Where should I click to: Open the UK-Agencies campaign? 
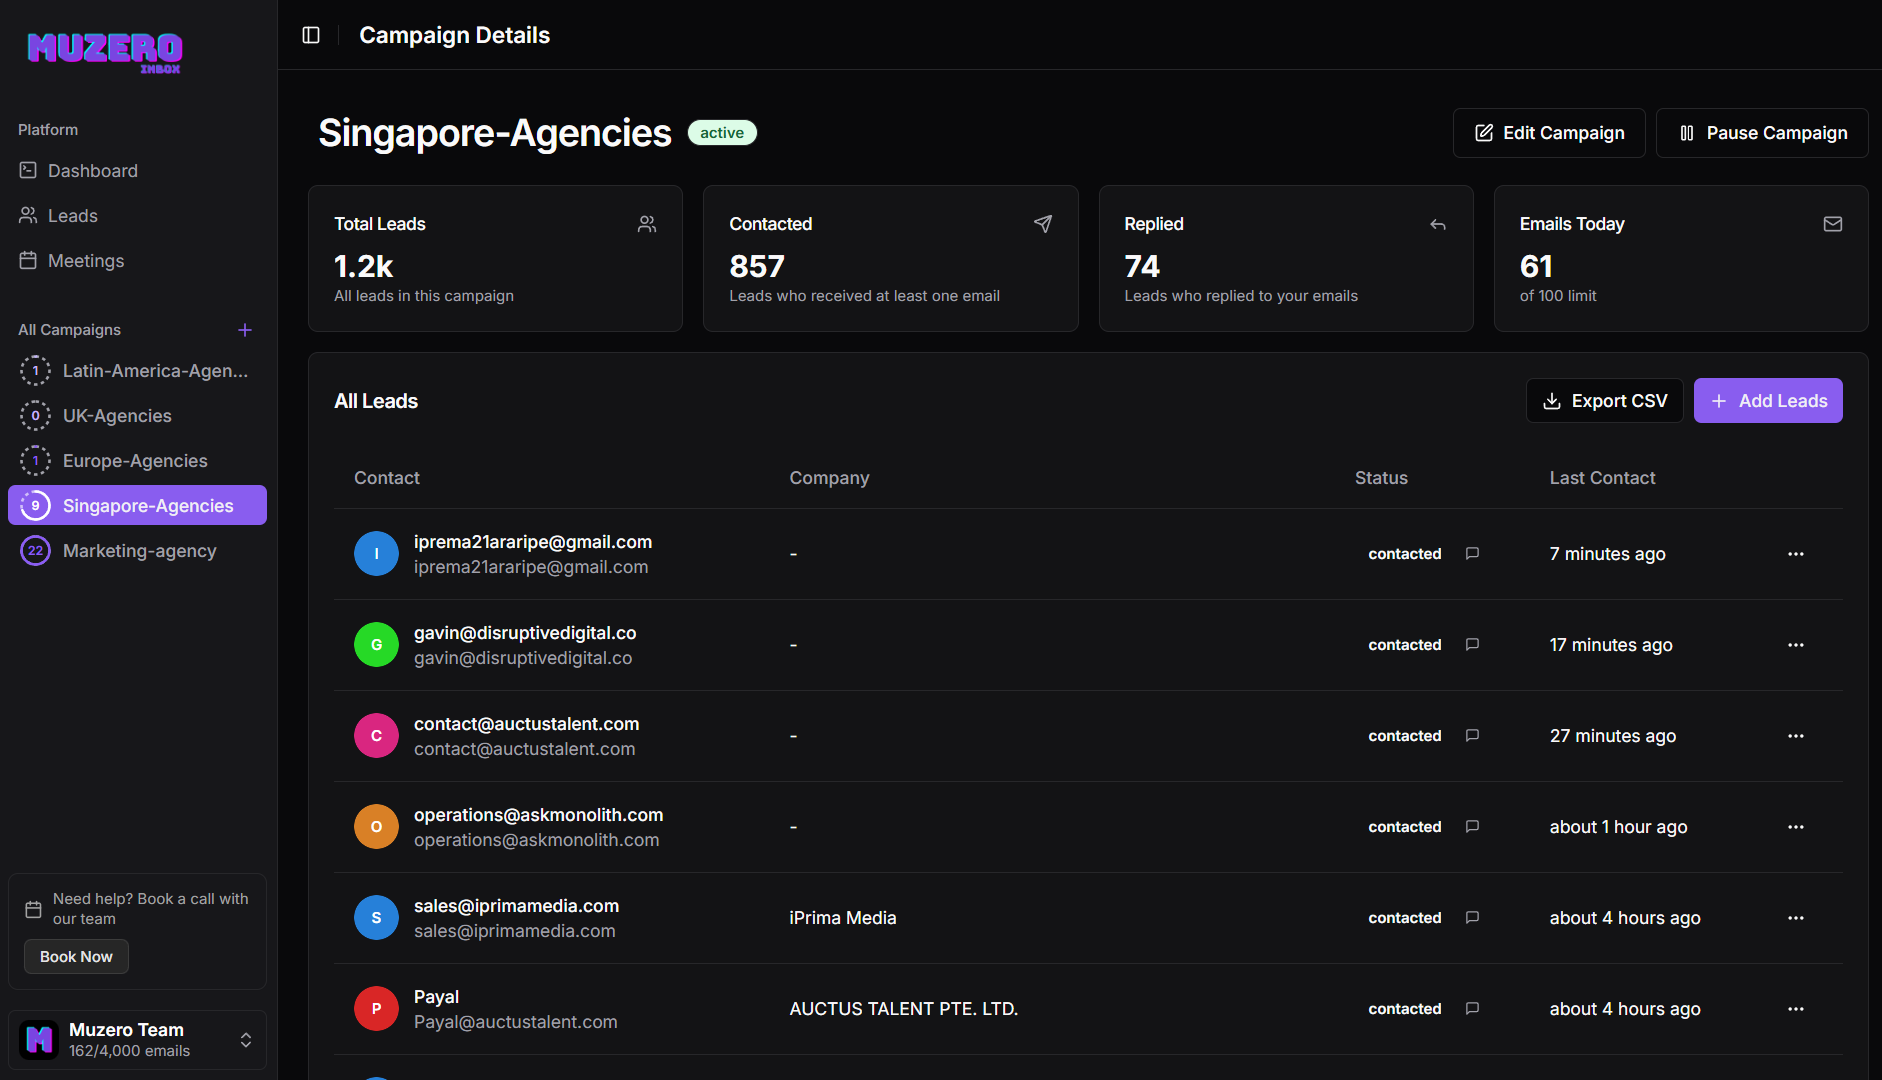coord(117,416)
